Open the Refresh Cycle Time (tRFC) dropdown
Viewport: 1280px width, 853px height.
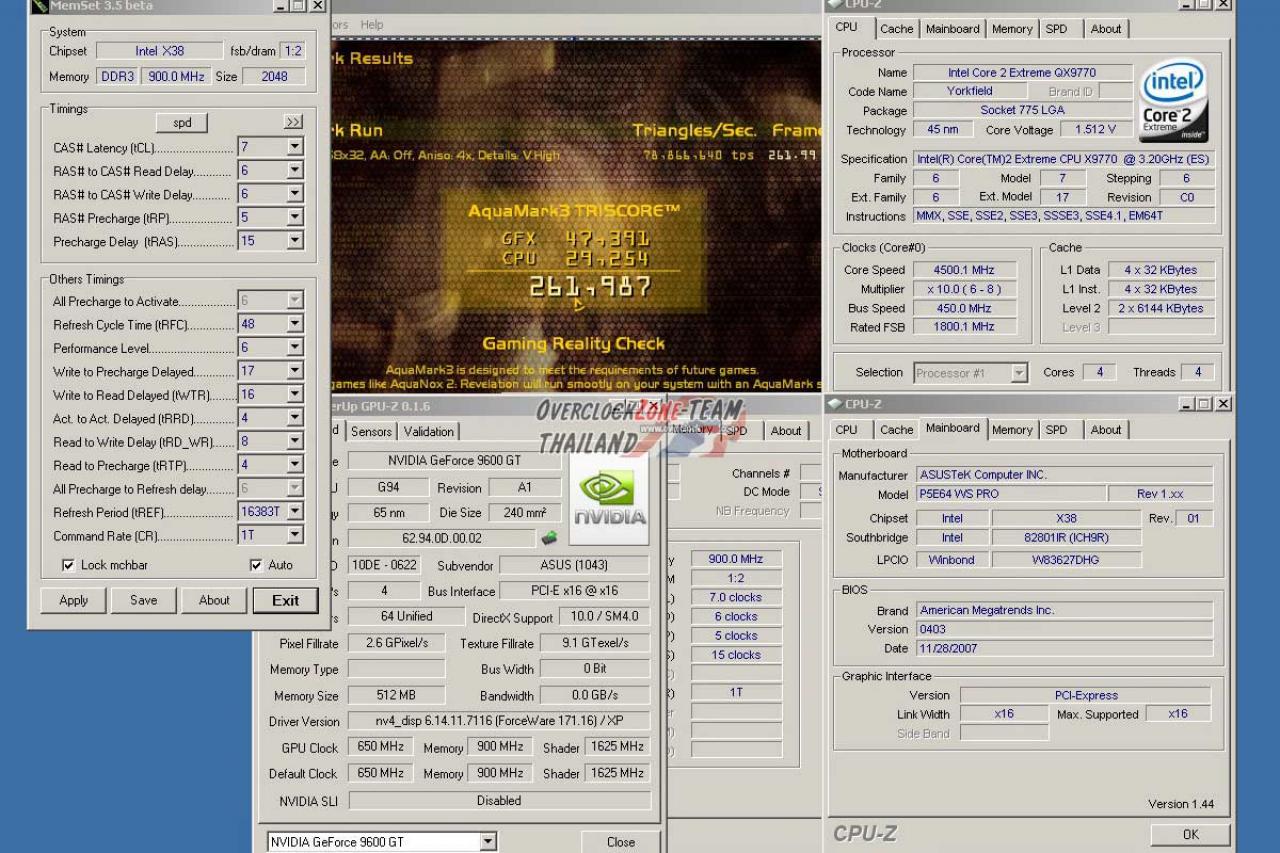[294, 324]
